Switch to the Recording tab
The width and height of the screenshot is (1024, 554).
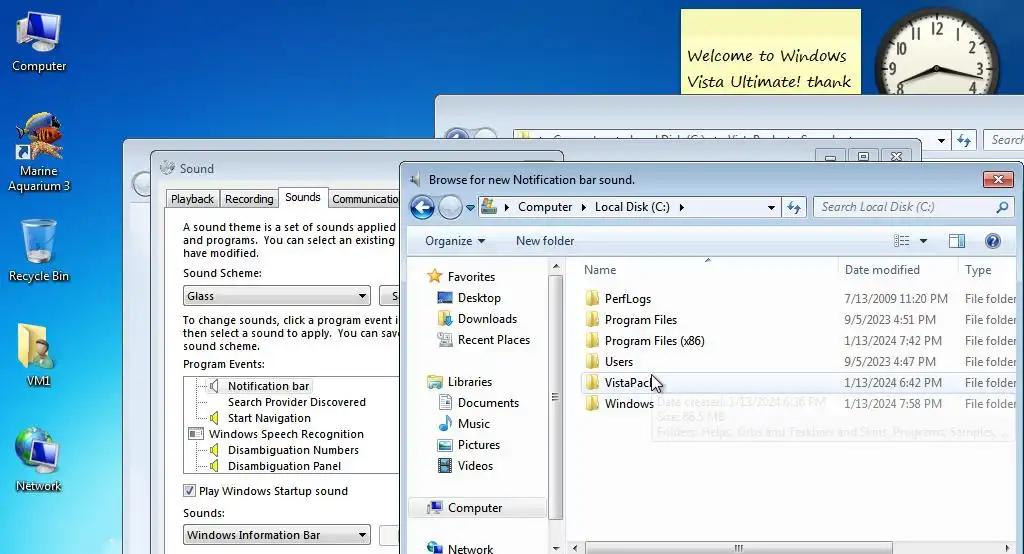[x=249, y=199]
